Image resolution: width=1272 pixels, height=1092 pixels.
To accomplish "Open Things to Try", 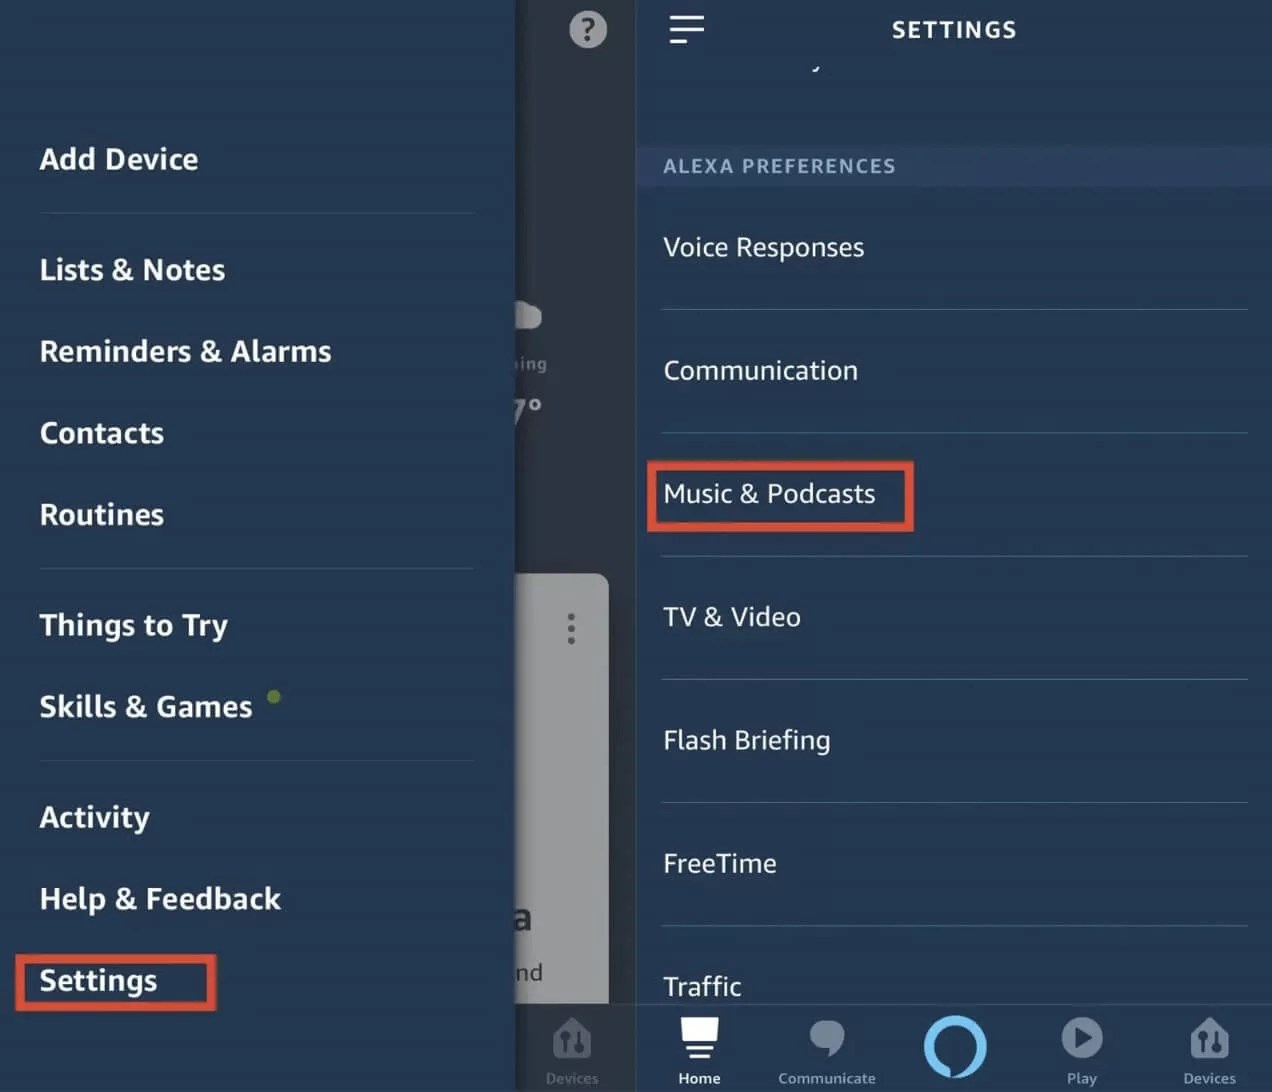I will point(134,626).
